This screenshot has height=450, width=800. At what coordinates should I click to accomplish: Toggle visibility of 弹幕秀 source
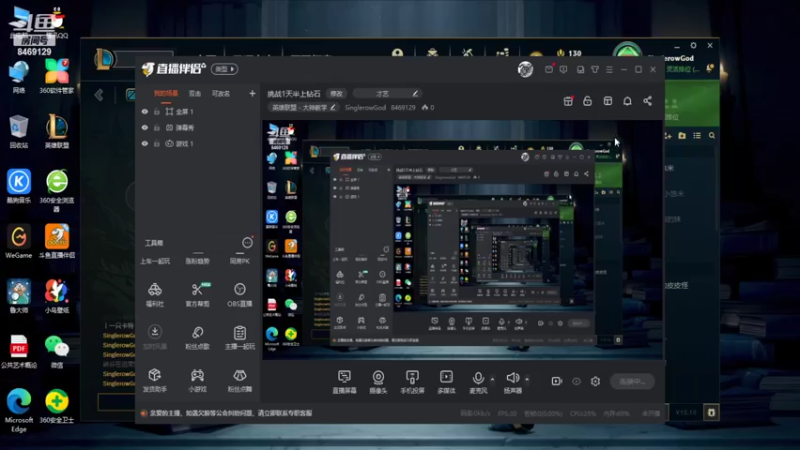tap(145, 128)
